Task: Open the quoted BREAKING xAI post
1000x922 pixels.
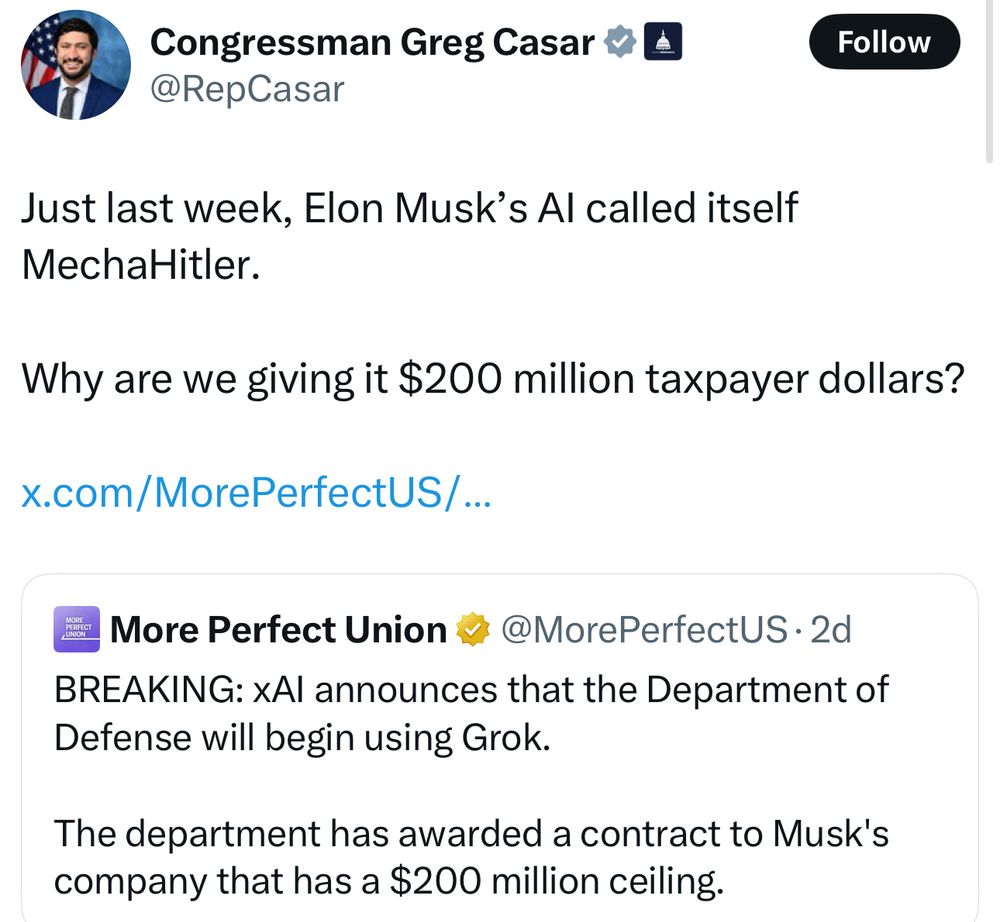Action: (x=500, y=747)
